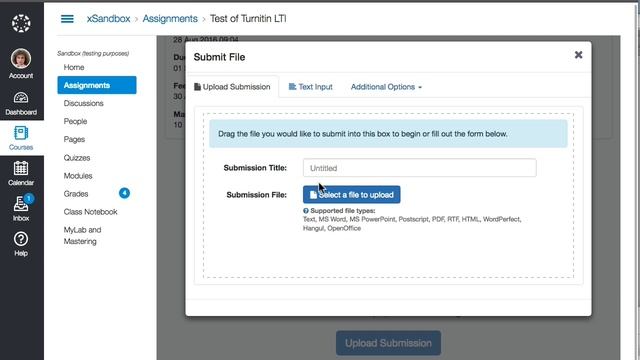Select Assignments in course menu
The image size is (640, 360).
[97, 85]
